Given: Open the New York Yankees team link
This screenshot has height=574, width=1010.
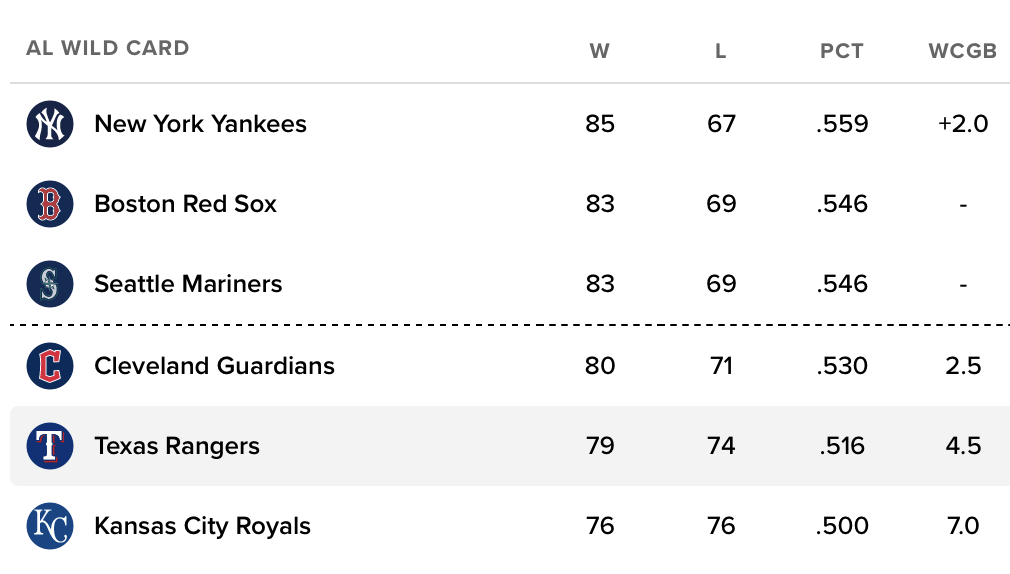Looking at the screenshot, I should click(x=200, y=124).
